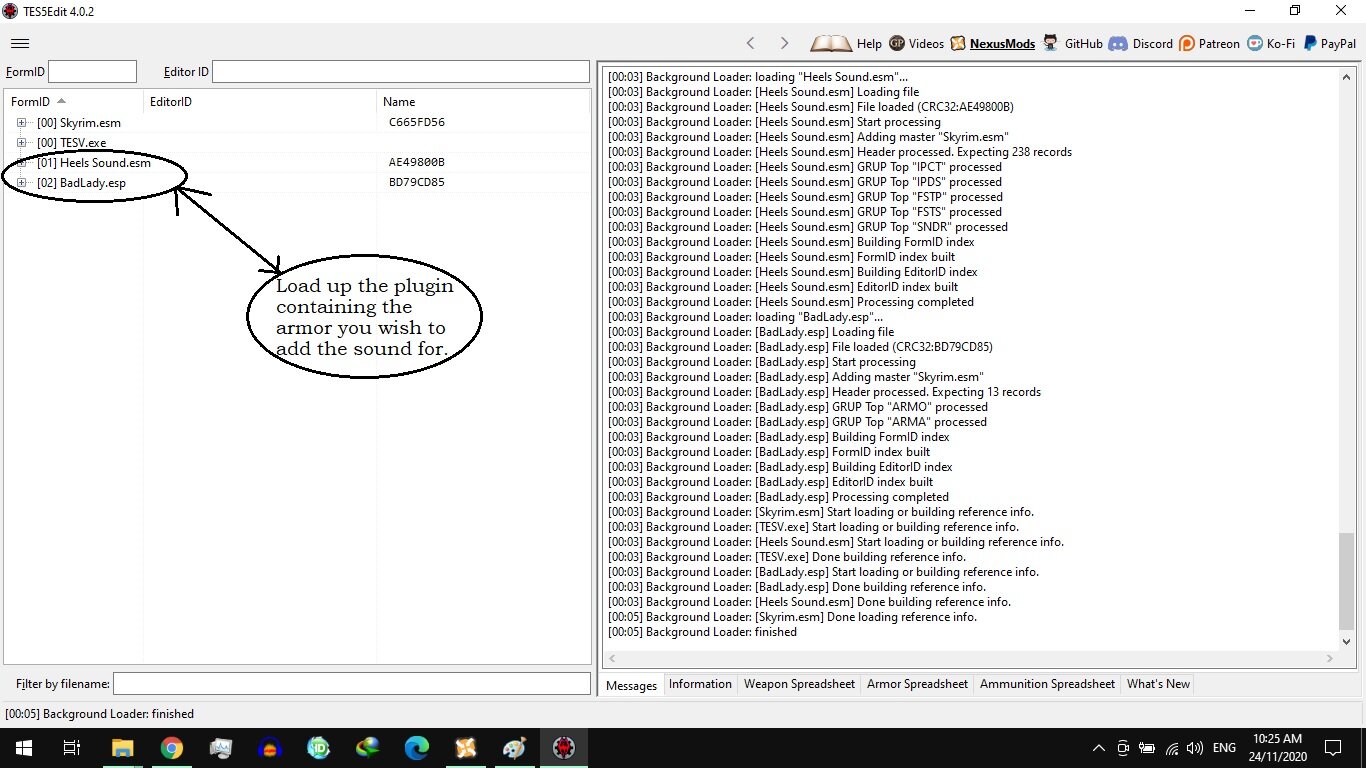The image size is (1366, 768).
Task: Expand the BadLady.esp node
Action: click(22, 182)
